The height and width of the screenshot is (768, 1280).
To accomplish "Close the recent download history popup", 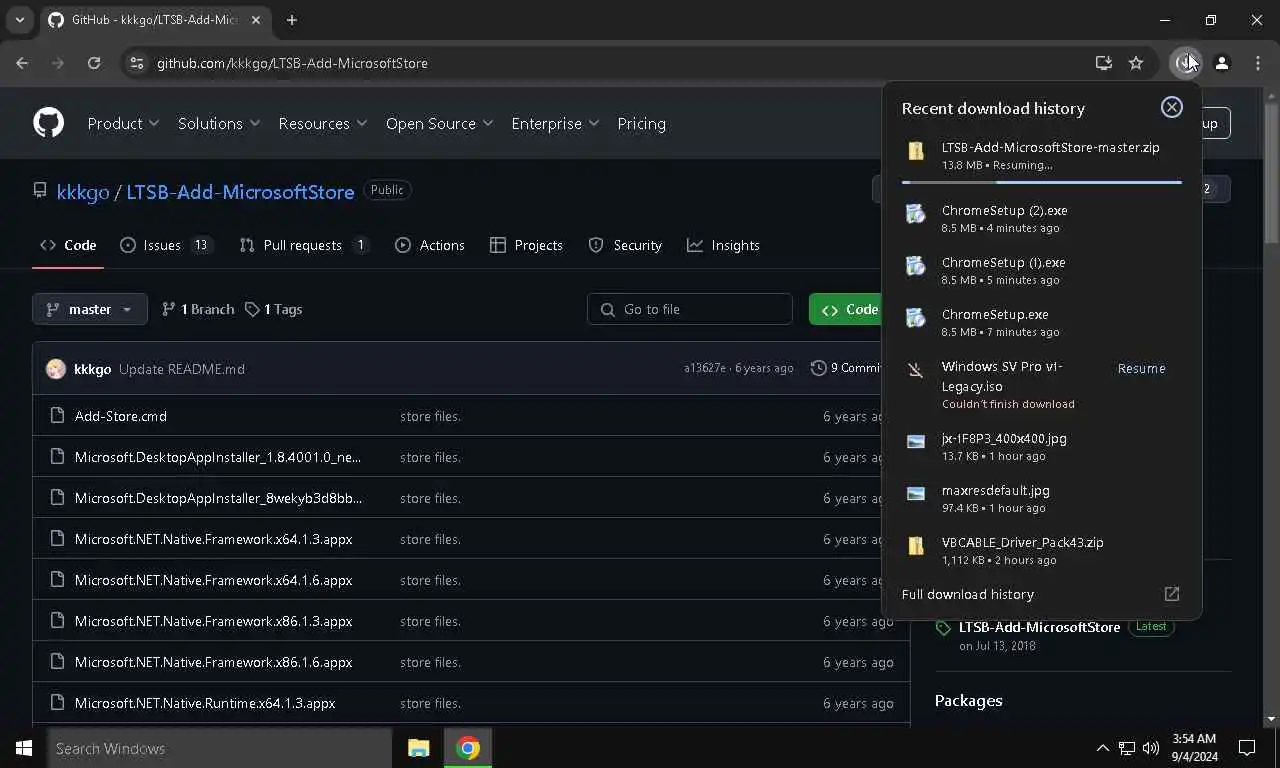I will (1172, 108).
